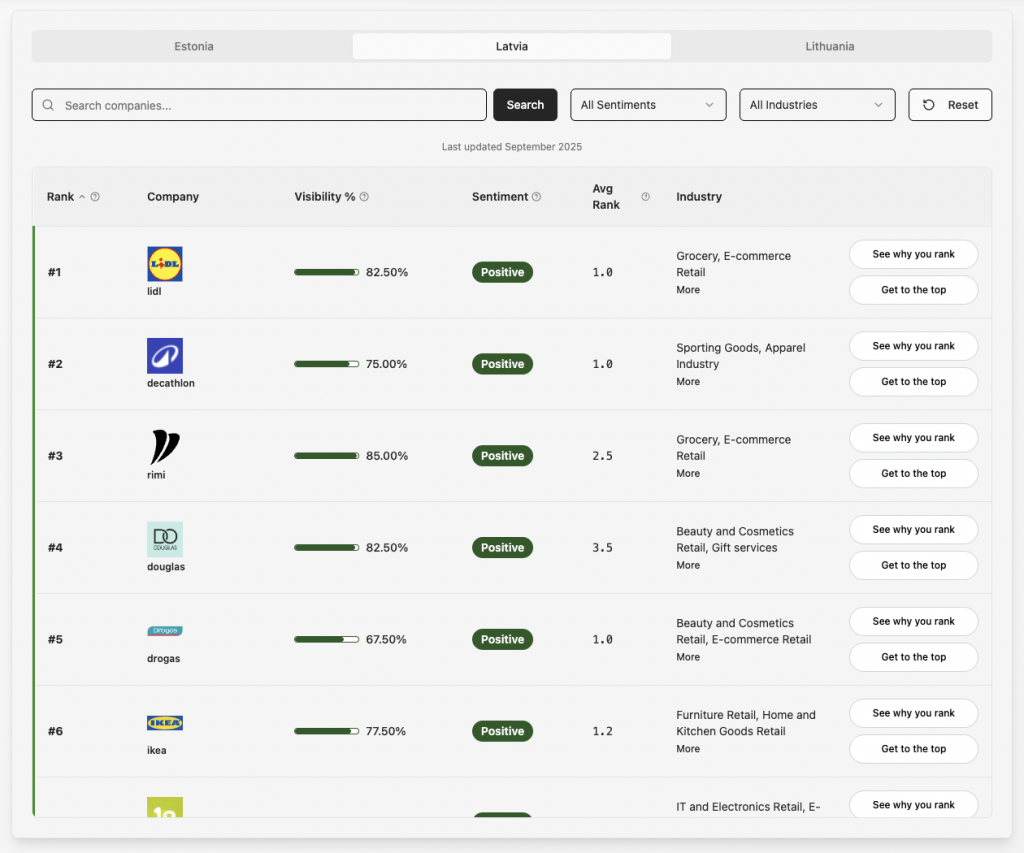The height and width of the screenshot is (853, 1024).
Task: Switch to the Lithuania tab
Action: tap(830, 46)
